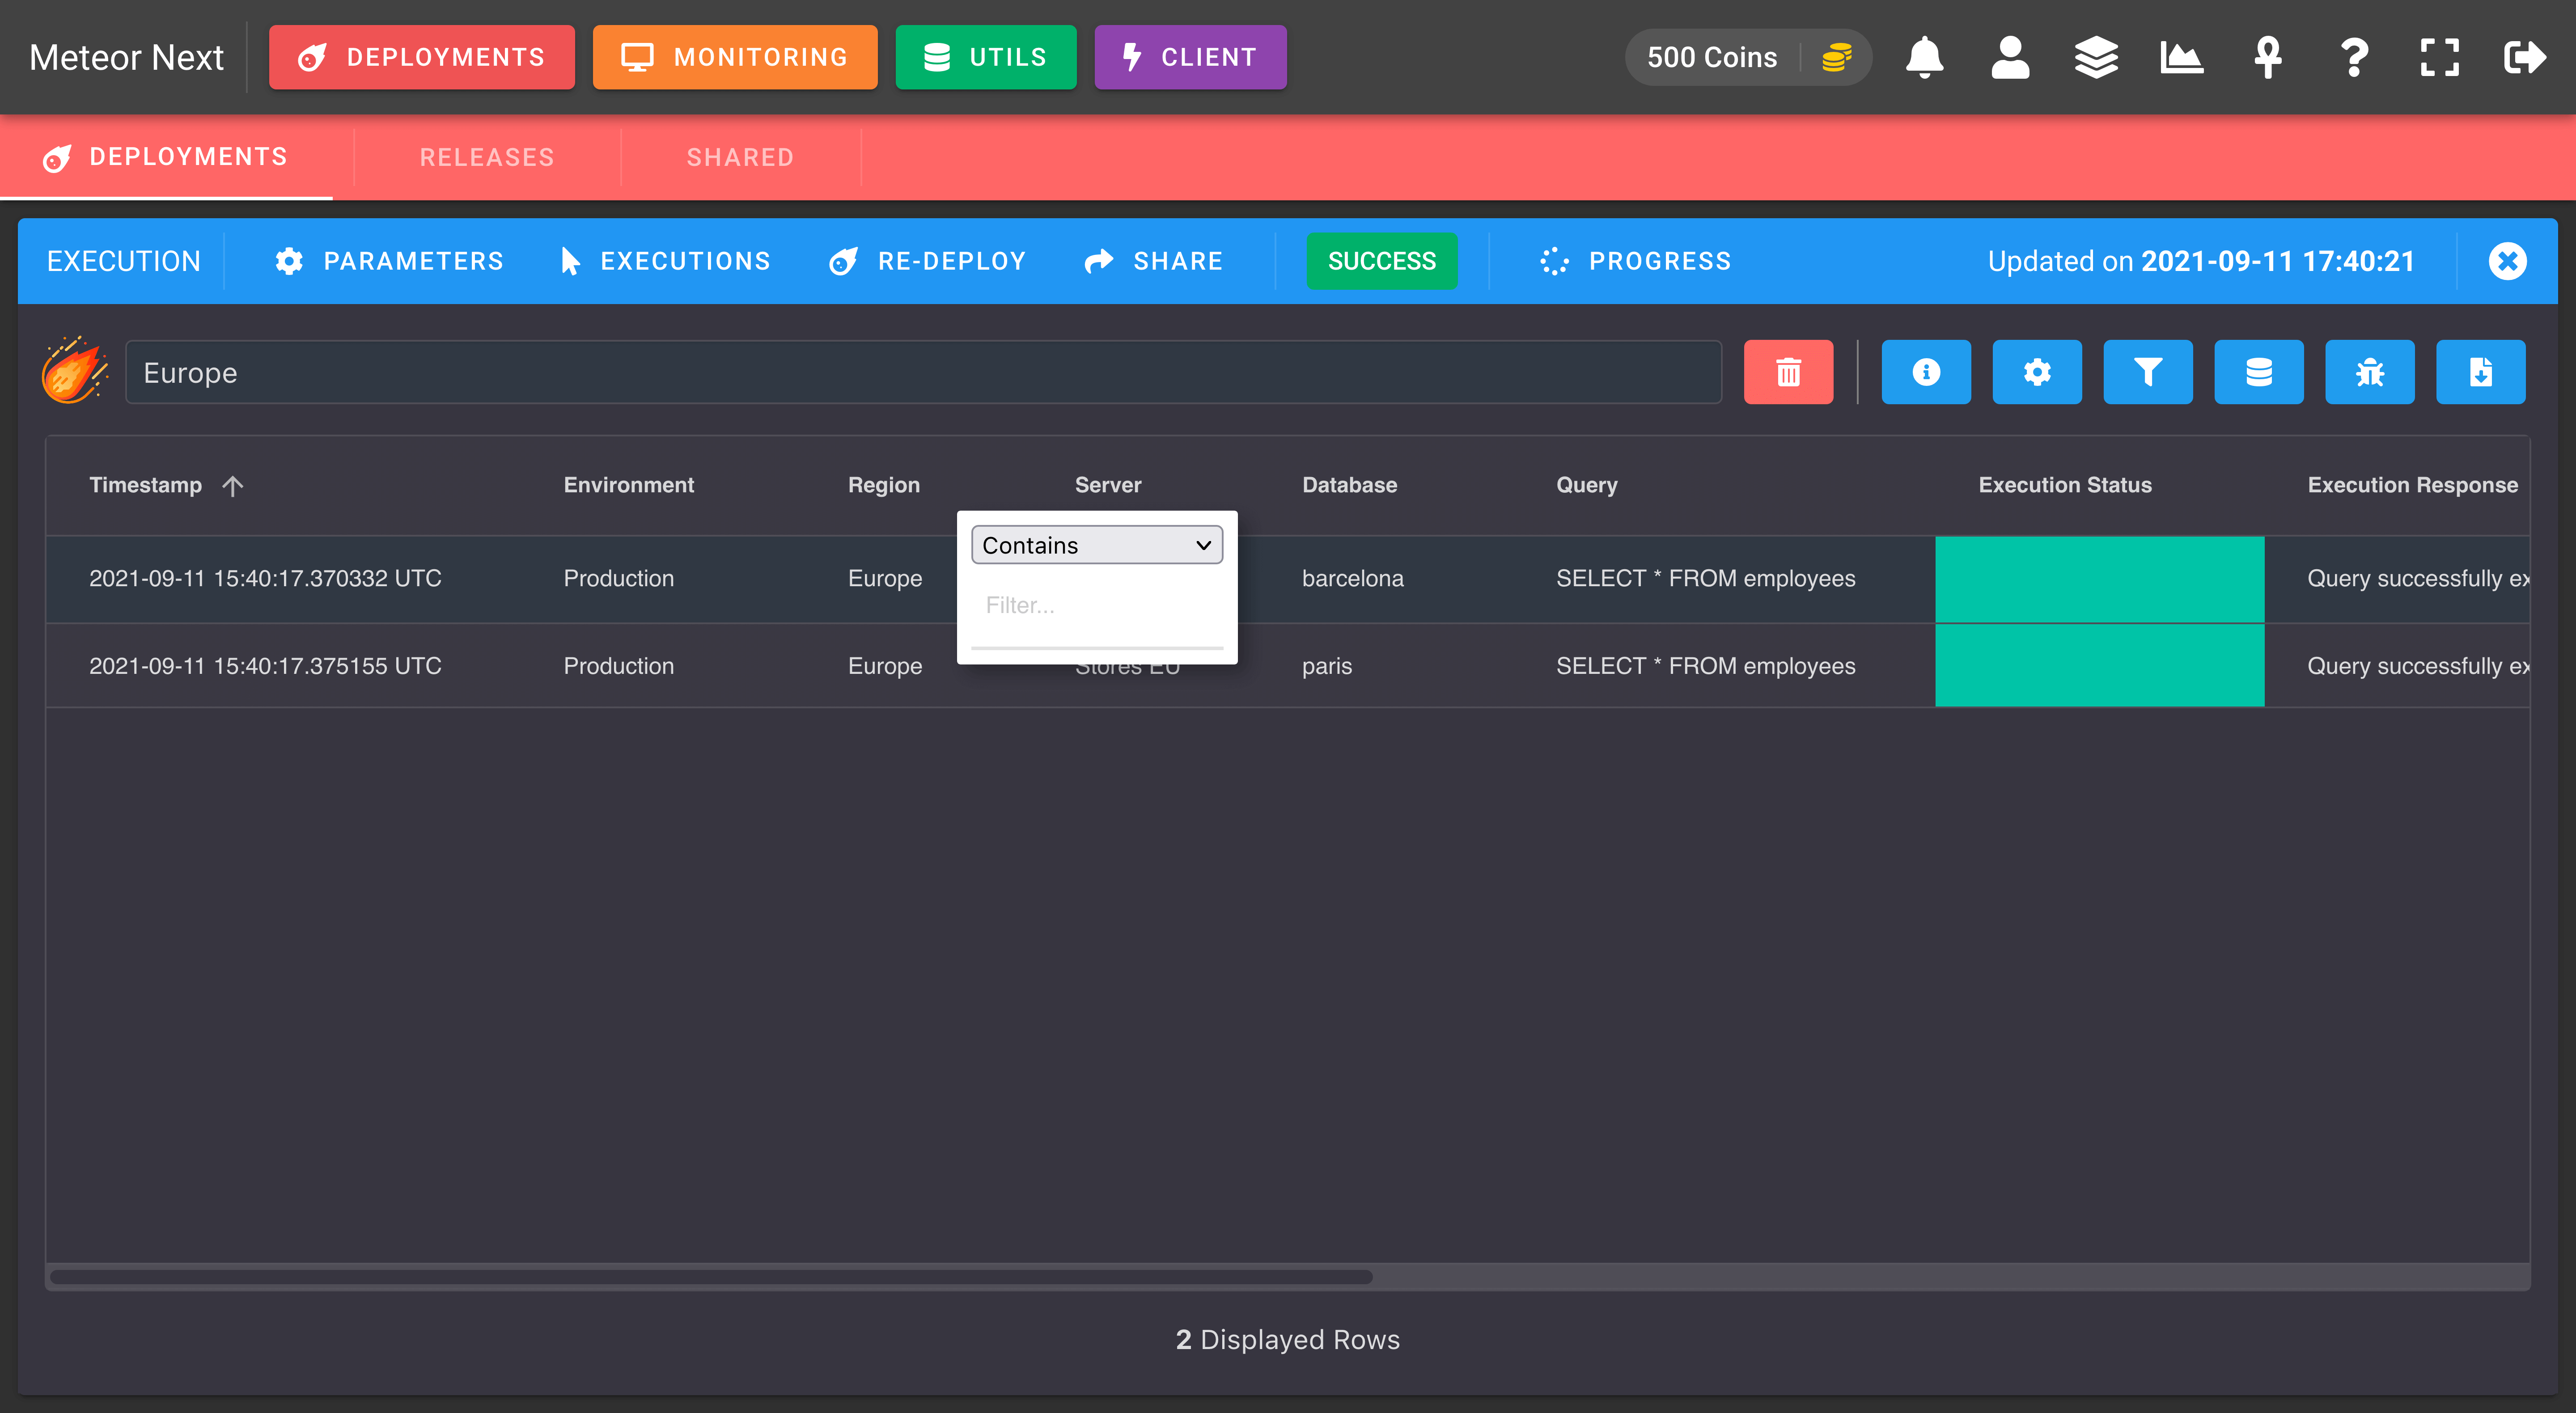Click the Filter... text input
2576x1413 pixels.
click(1097, 605)
